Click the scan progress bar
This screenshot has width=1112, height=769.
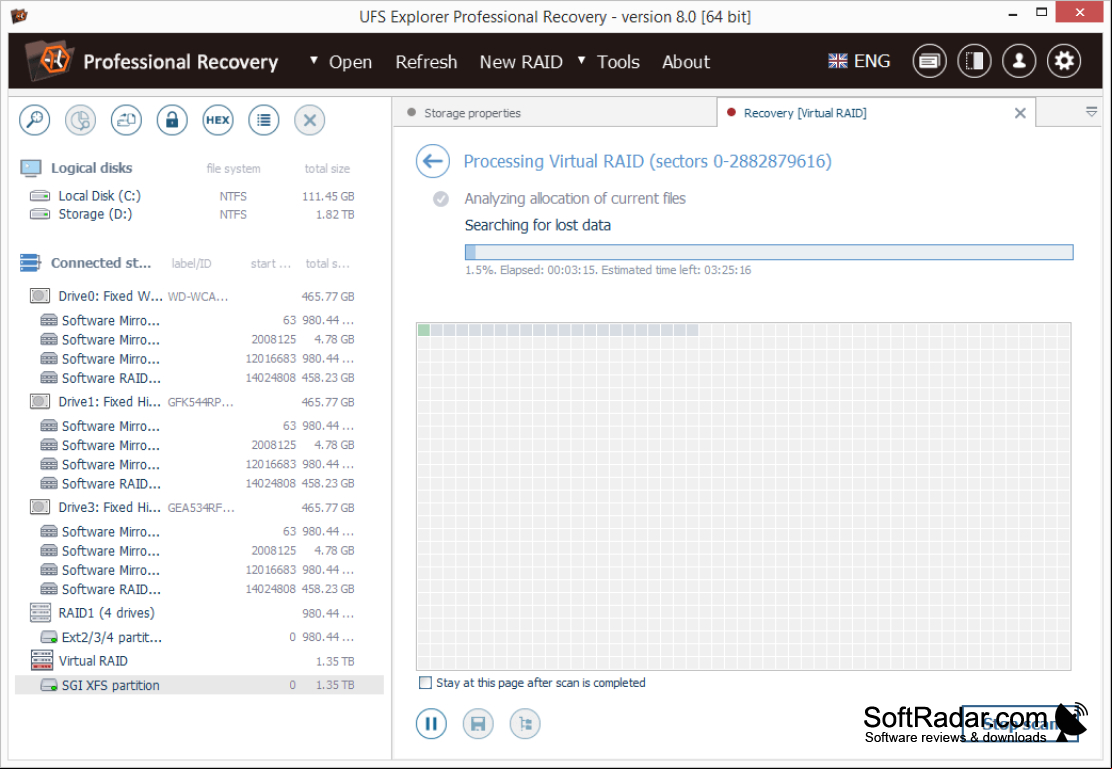769,252
